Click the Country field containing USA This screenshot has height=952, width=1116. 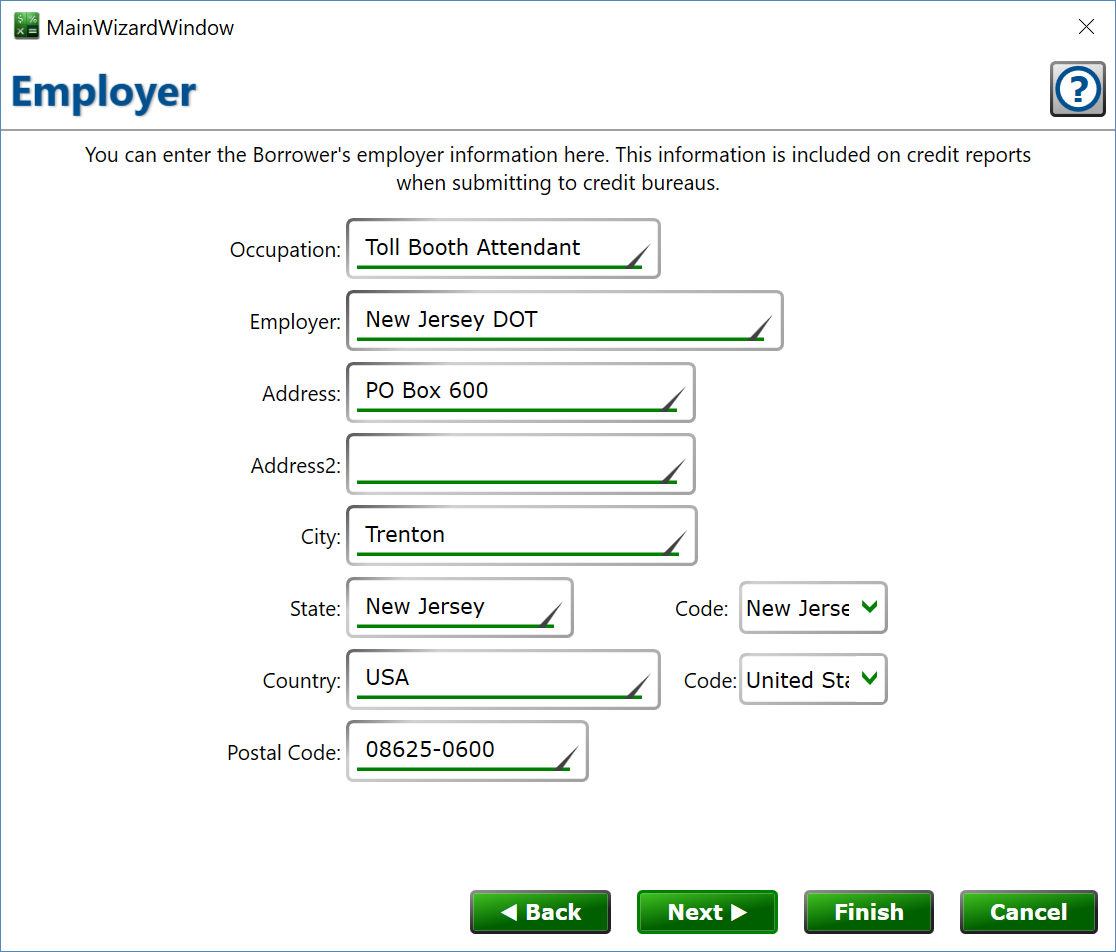click(x=503, y=679)
